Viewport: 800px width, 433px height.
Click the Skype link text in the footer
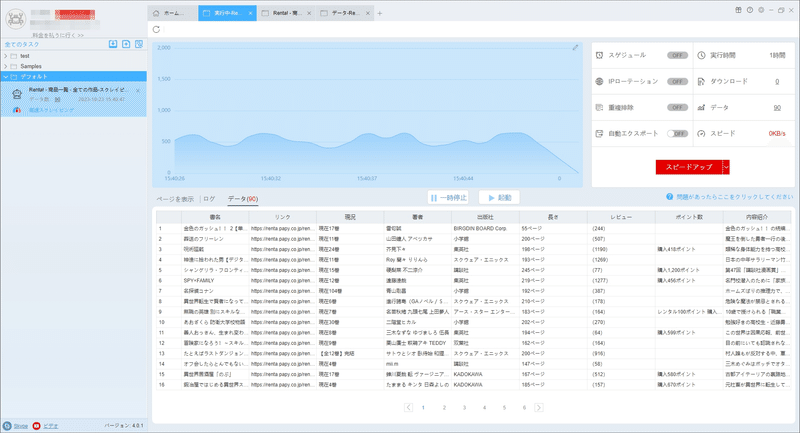coord(20,426)
